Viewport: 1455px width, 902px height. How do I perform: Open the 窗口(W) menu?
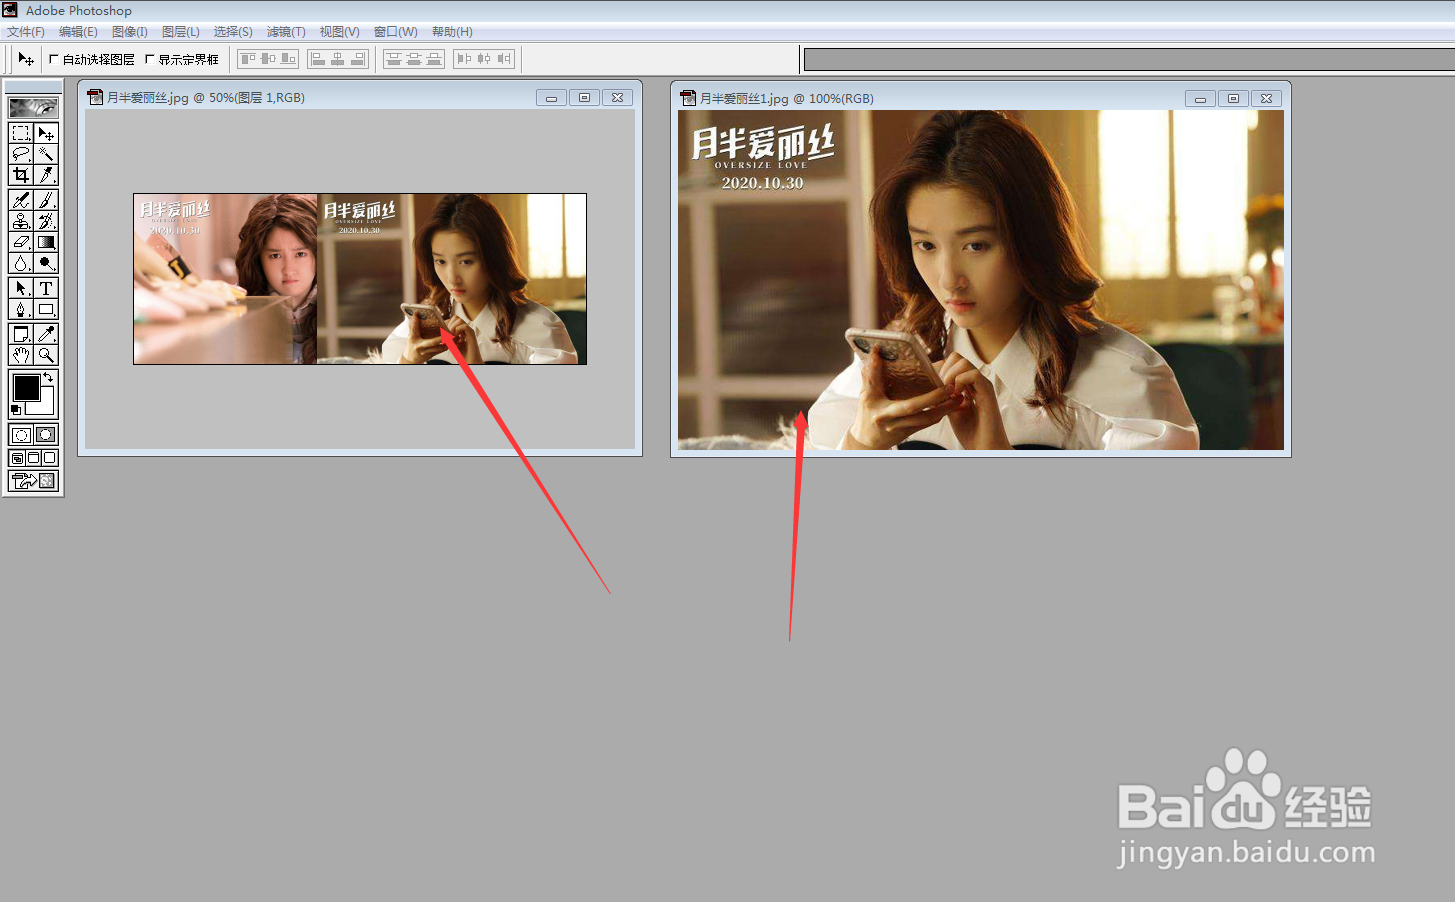[x=396, y=32]
